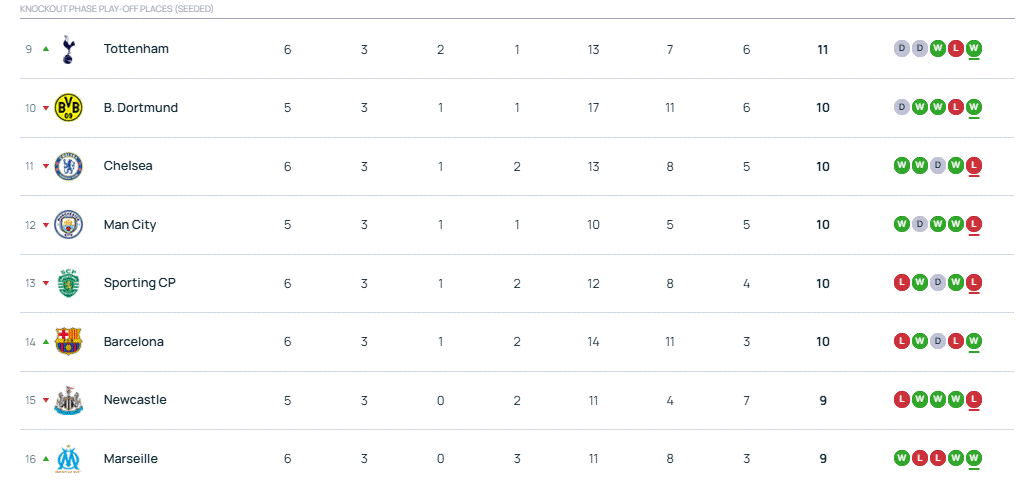Click the Barcelona club crest
1036x490 pixels.
coord(68,342)
